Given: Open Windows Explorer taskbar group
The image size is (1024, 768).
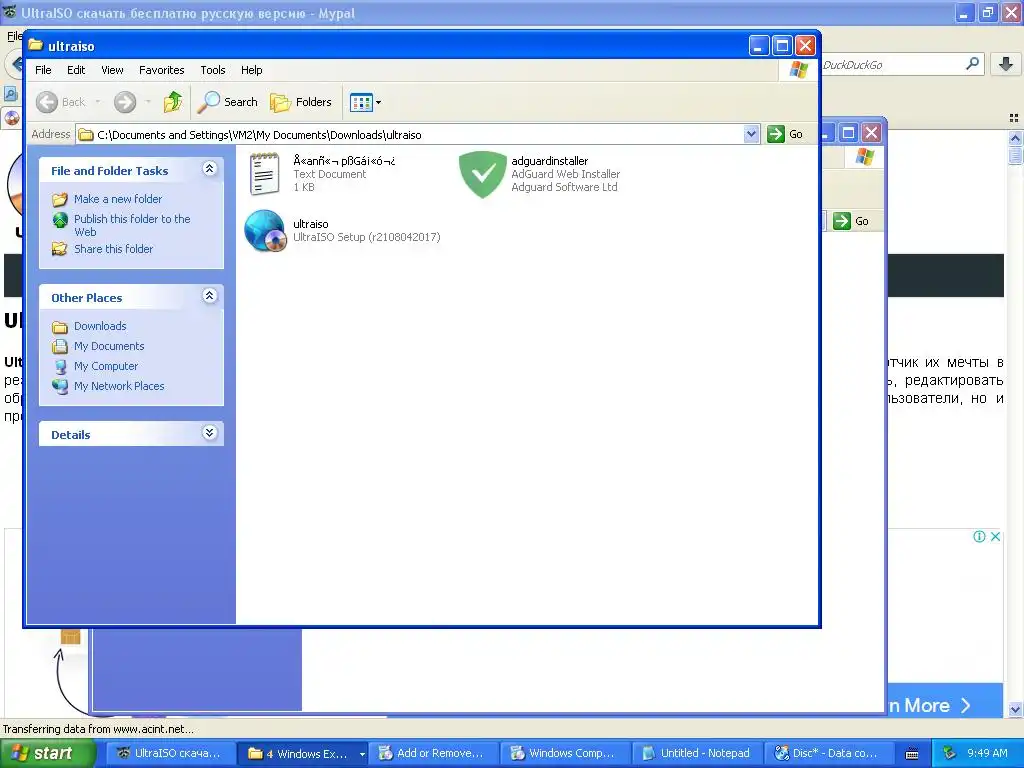Looking at the screenshot, I should coord(301,753).
